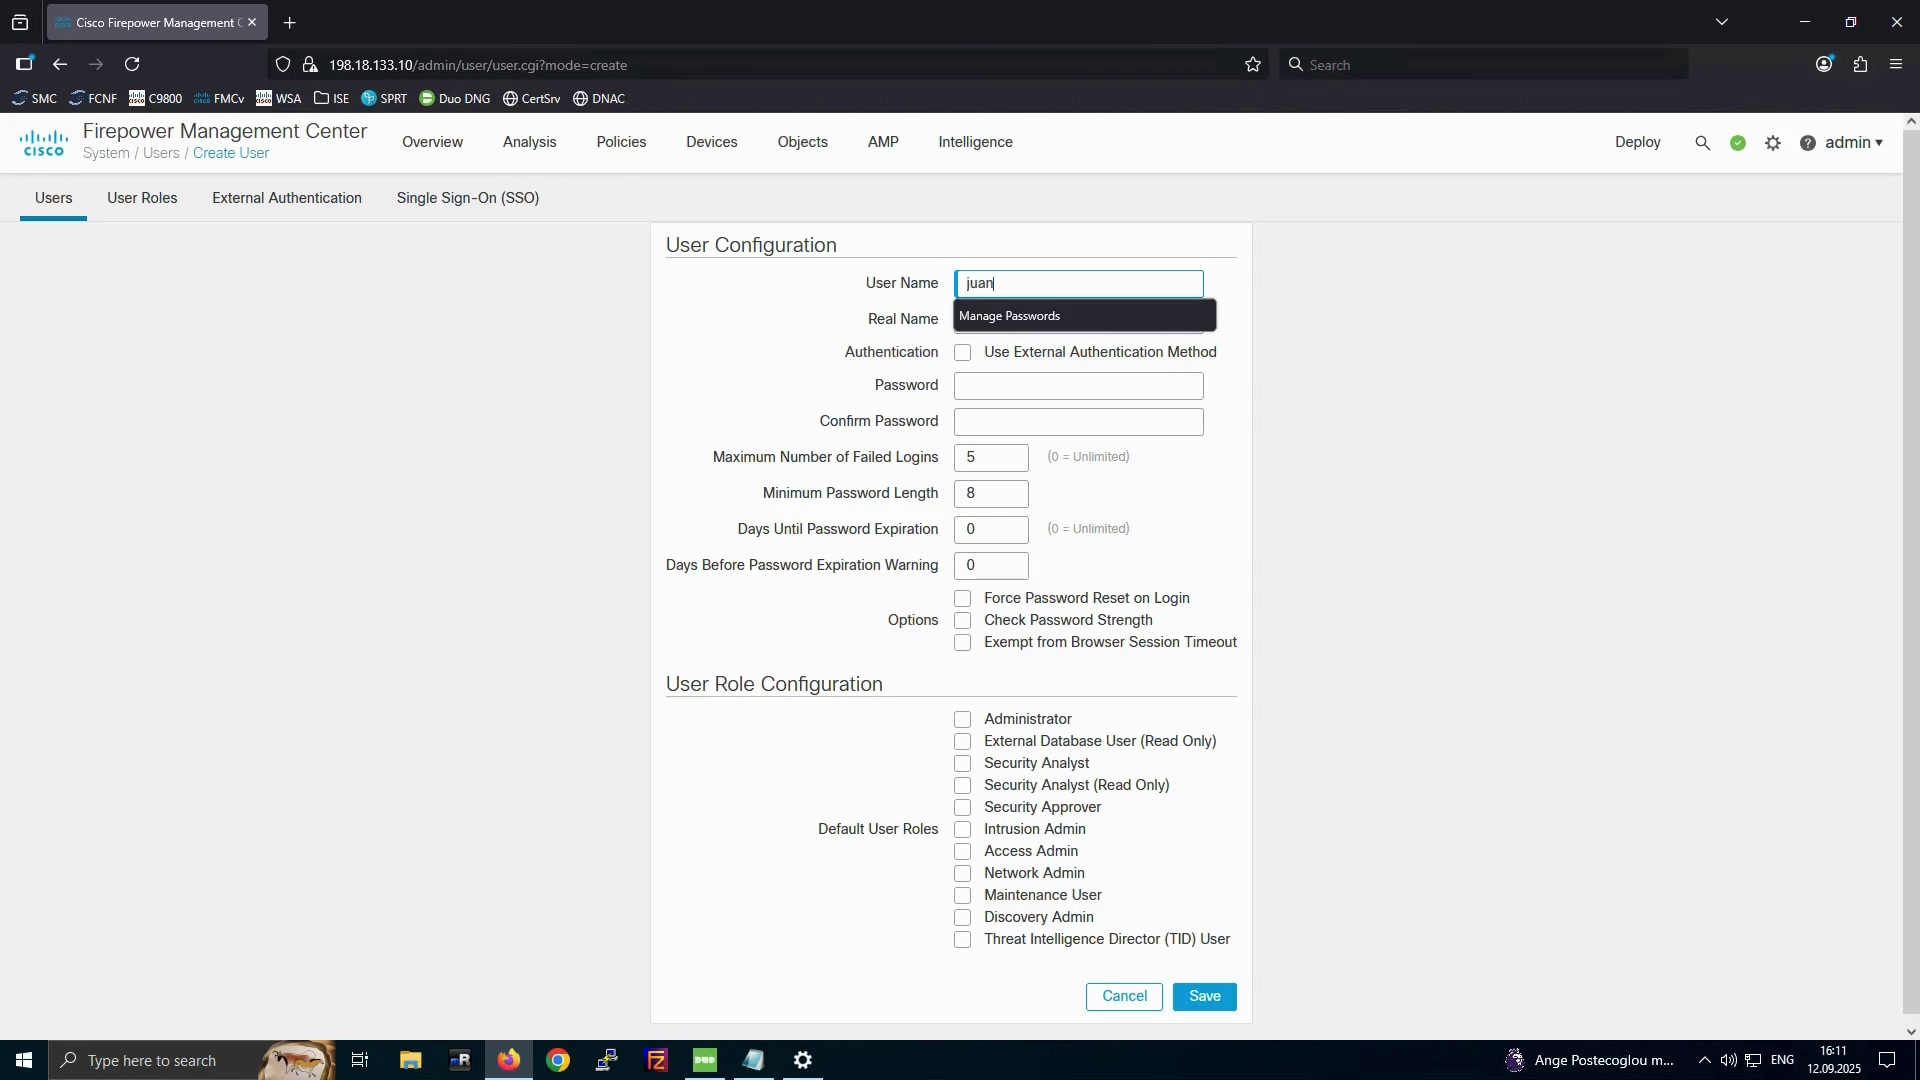This screenshot has width=1920, height=1080.
Task: Tick the Administrator role checkbox
Action: [x=963, y=720]
